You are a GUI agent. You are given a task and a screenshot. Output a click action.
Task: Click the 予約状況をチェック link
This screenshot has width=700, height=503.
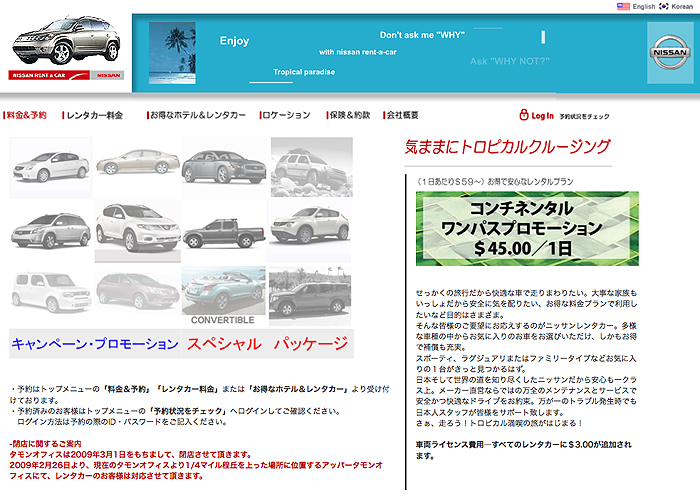584,116
